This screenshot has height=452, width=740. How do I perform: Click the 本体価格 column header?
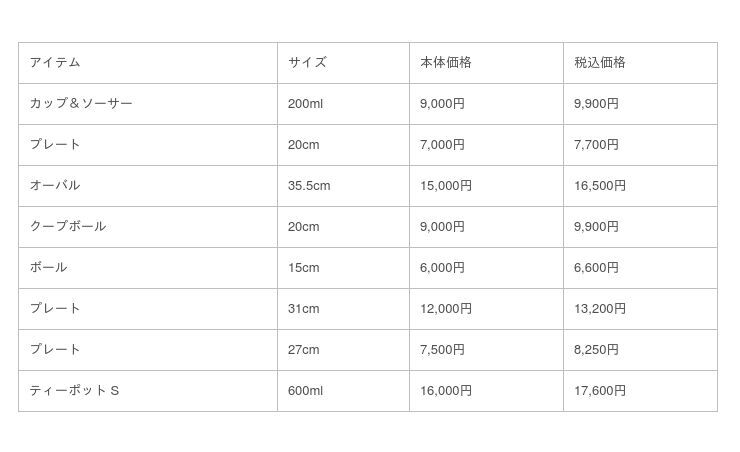445,63
